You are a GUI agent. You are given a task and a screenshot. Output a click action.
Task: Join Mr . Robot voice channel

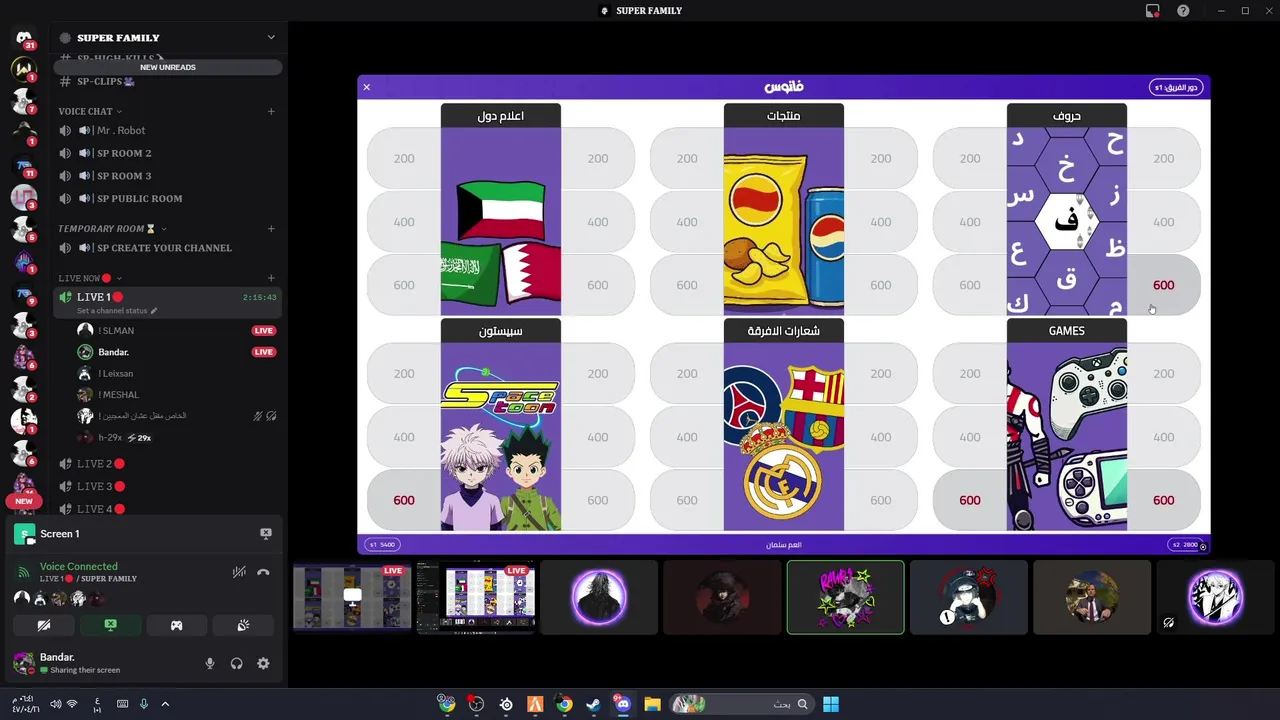167,130
